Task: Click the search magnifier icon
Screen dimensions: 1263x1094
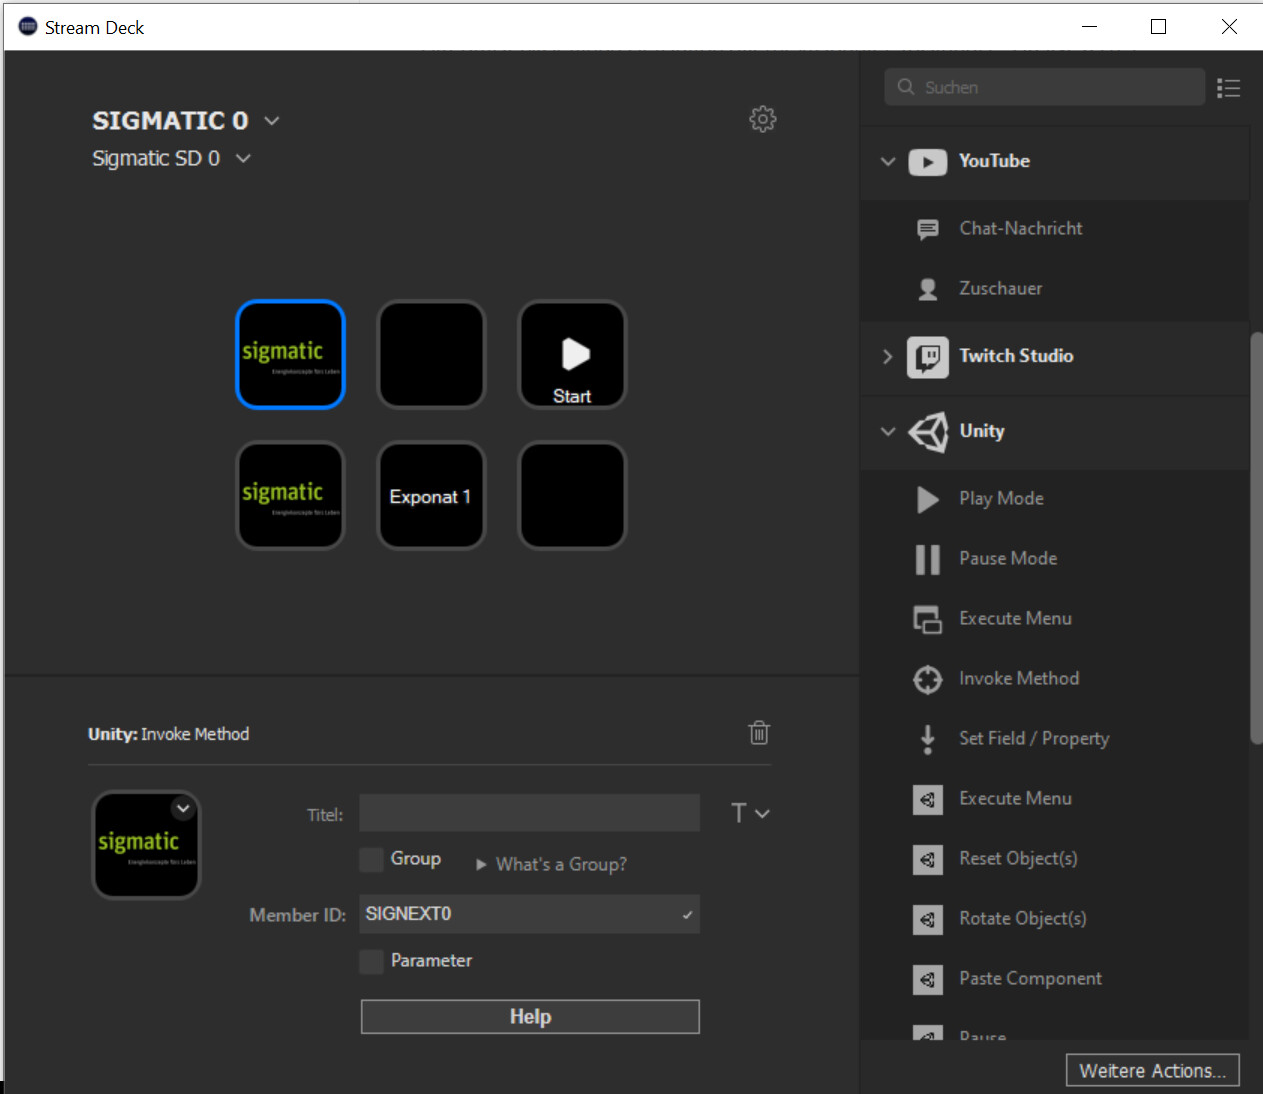Action: pyautogui.click(x=906, y=87)
